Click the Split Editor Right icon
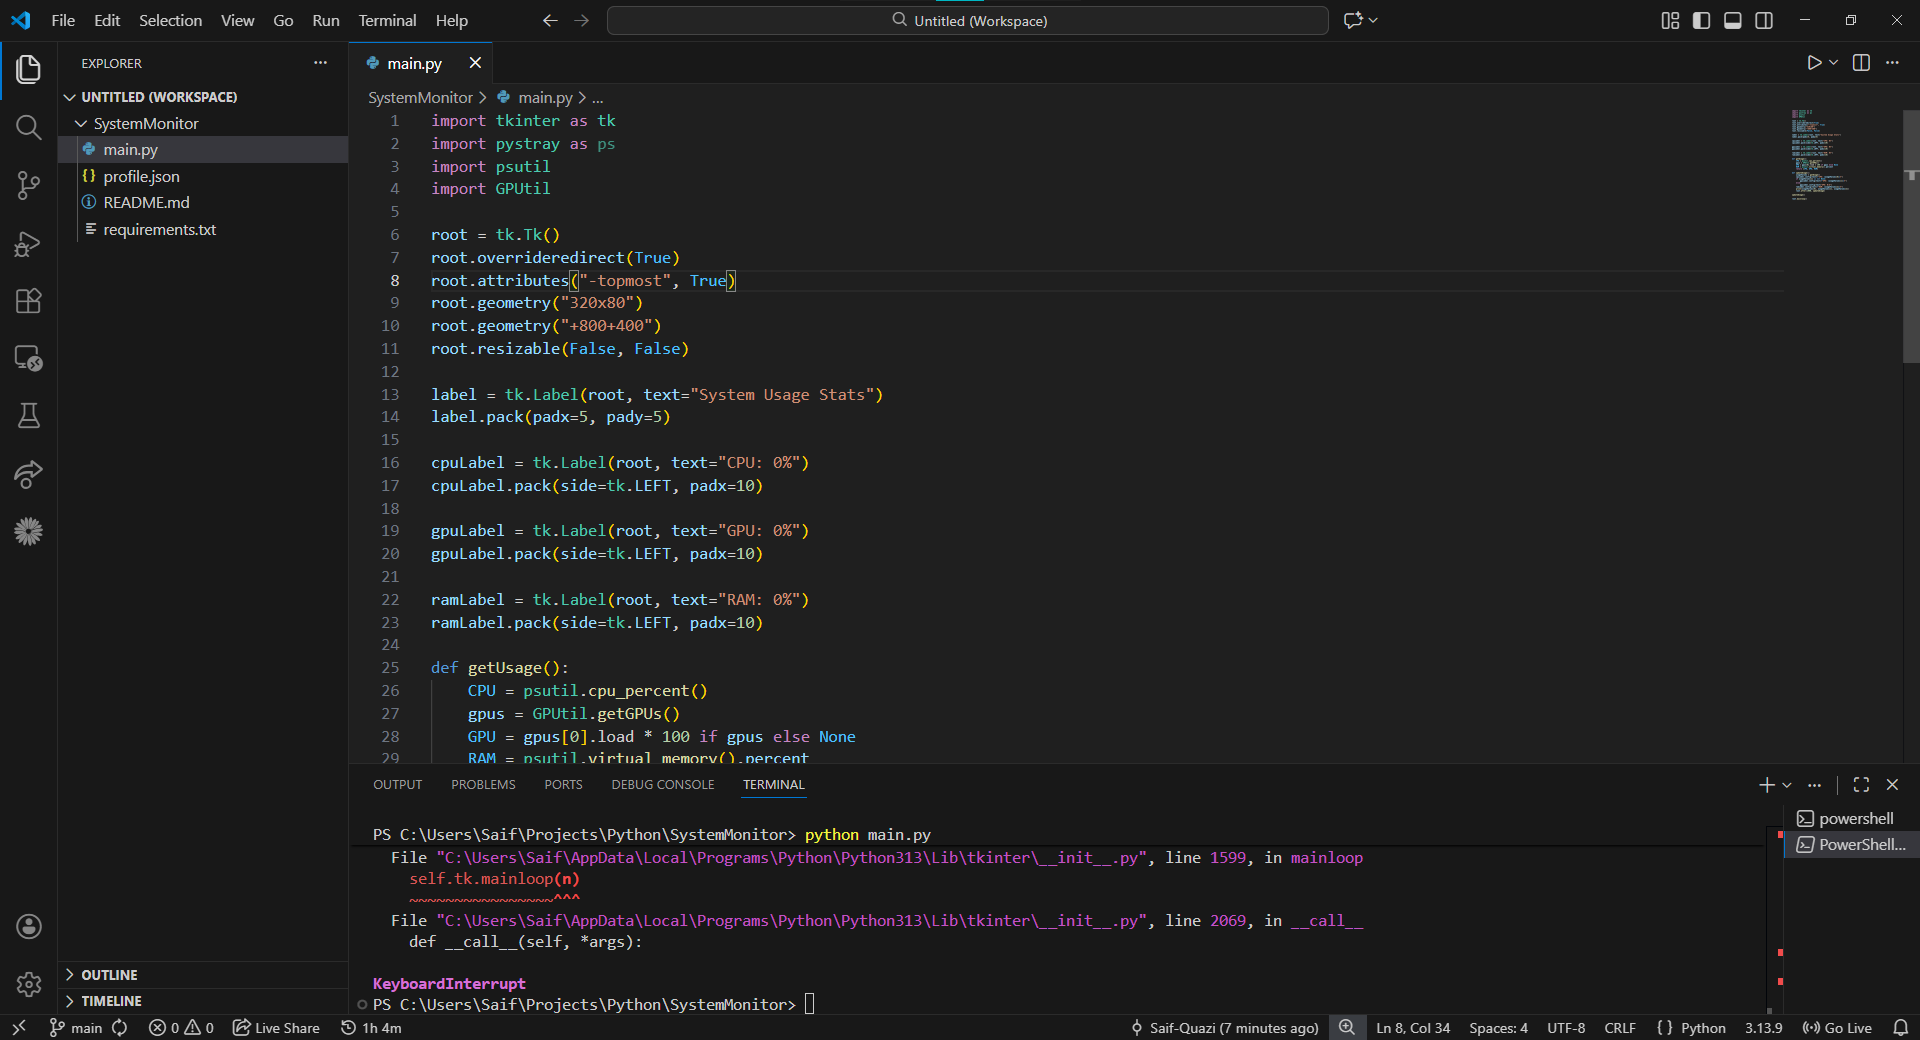The image size is (1920, 1040). coord(1861,63)
